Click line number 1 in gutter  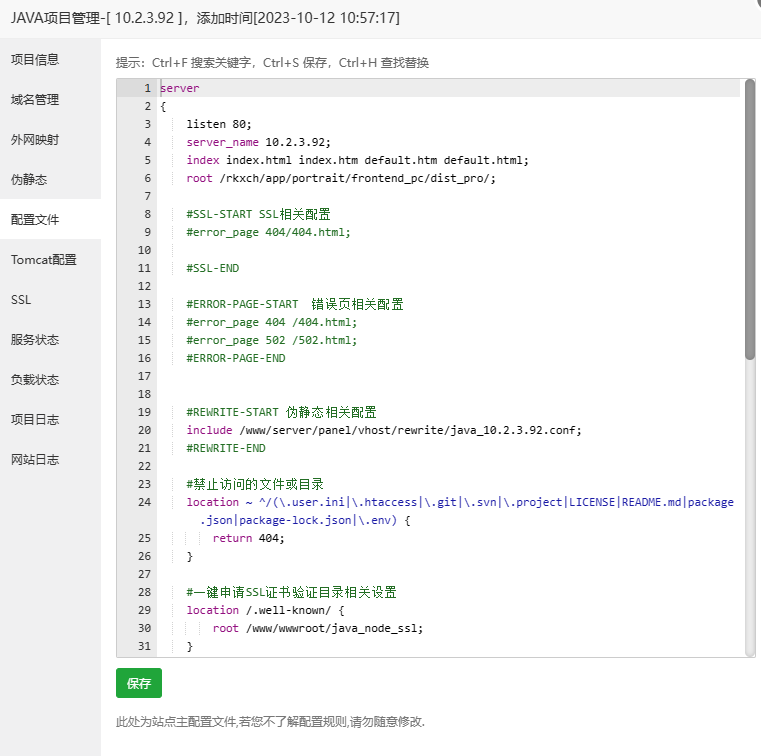148,88
